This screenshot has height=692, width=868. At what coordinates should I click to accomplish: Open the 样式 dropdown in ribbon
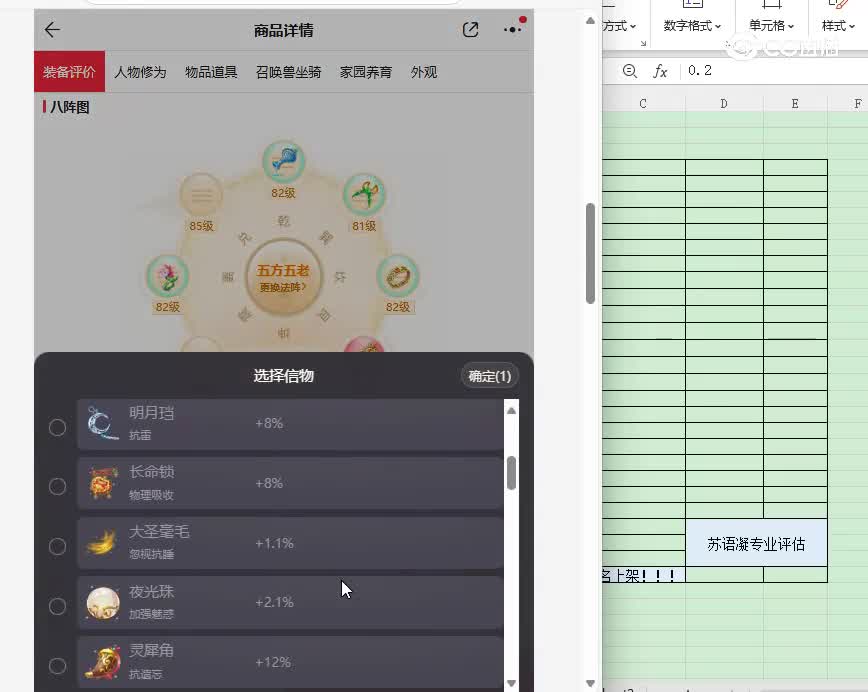coord(838,25)
